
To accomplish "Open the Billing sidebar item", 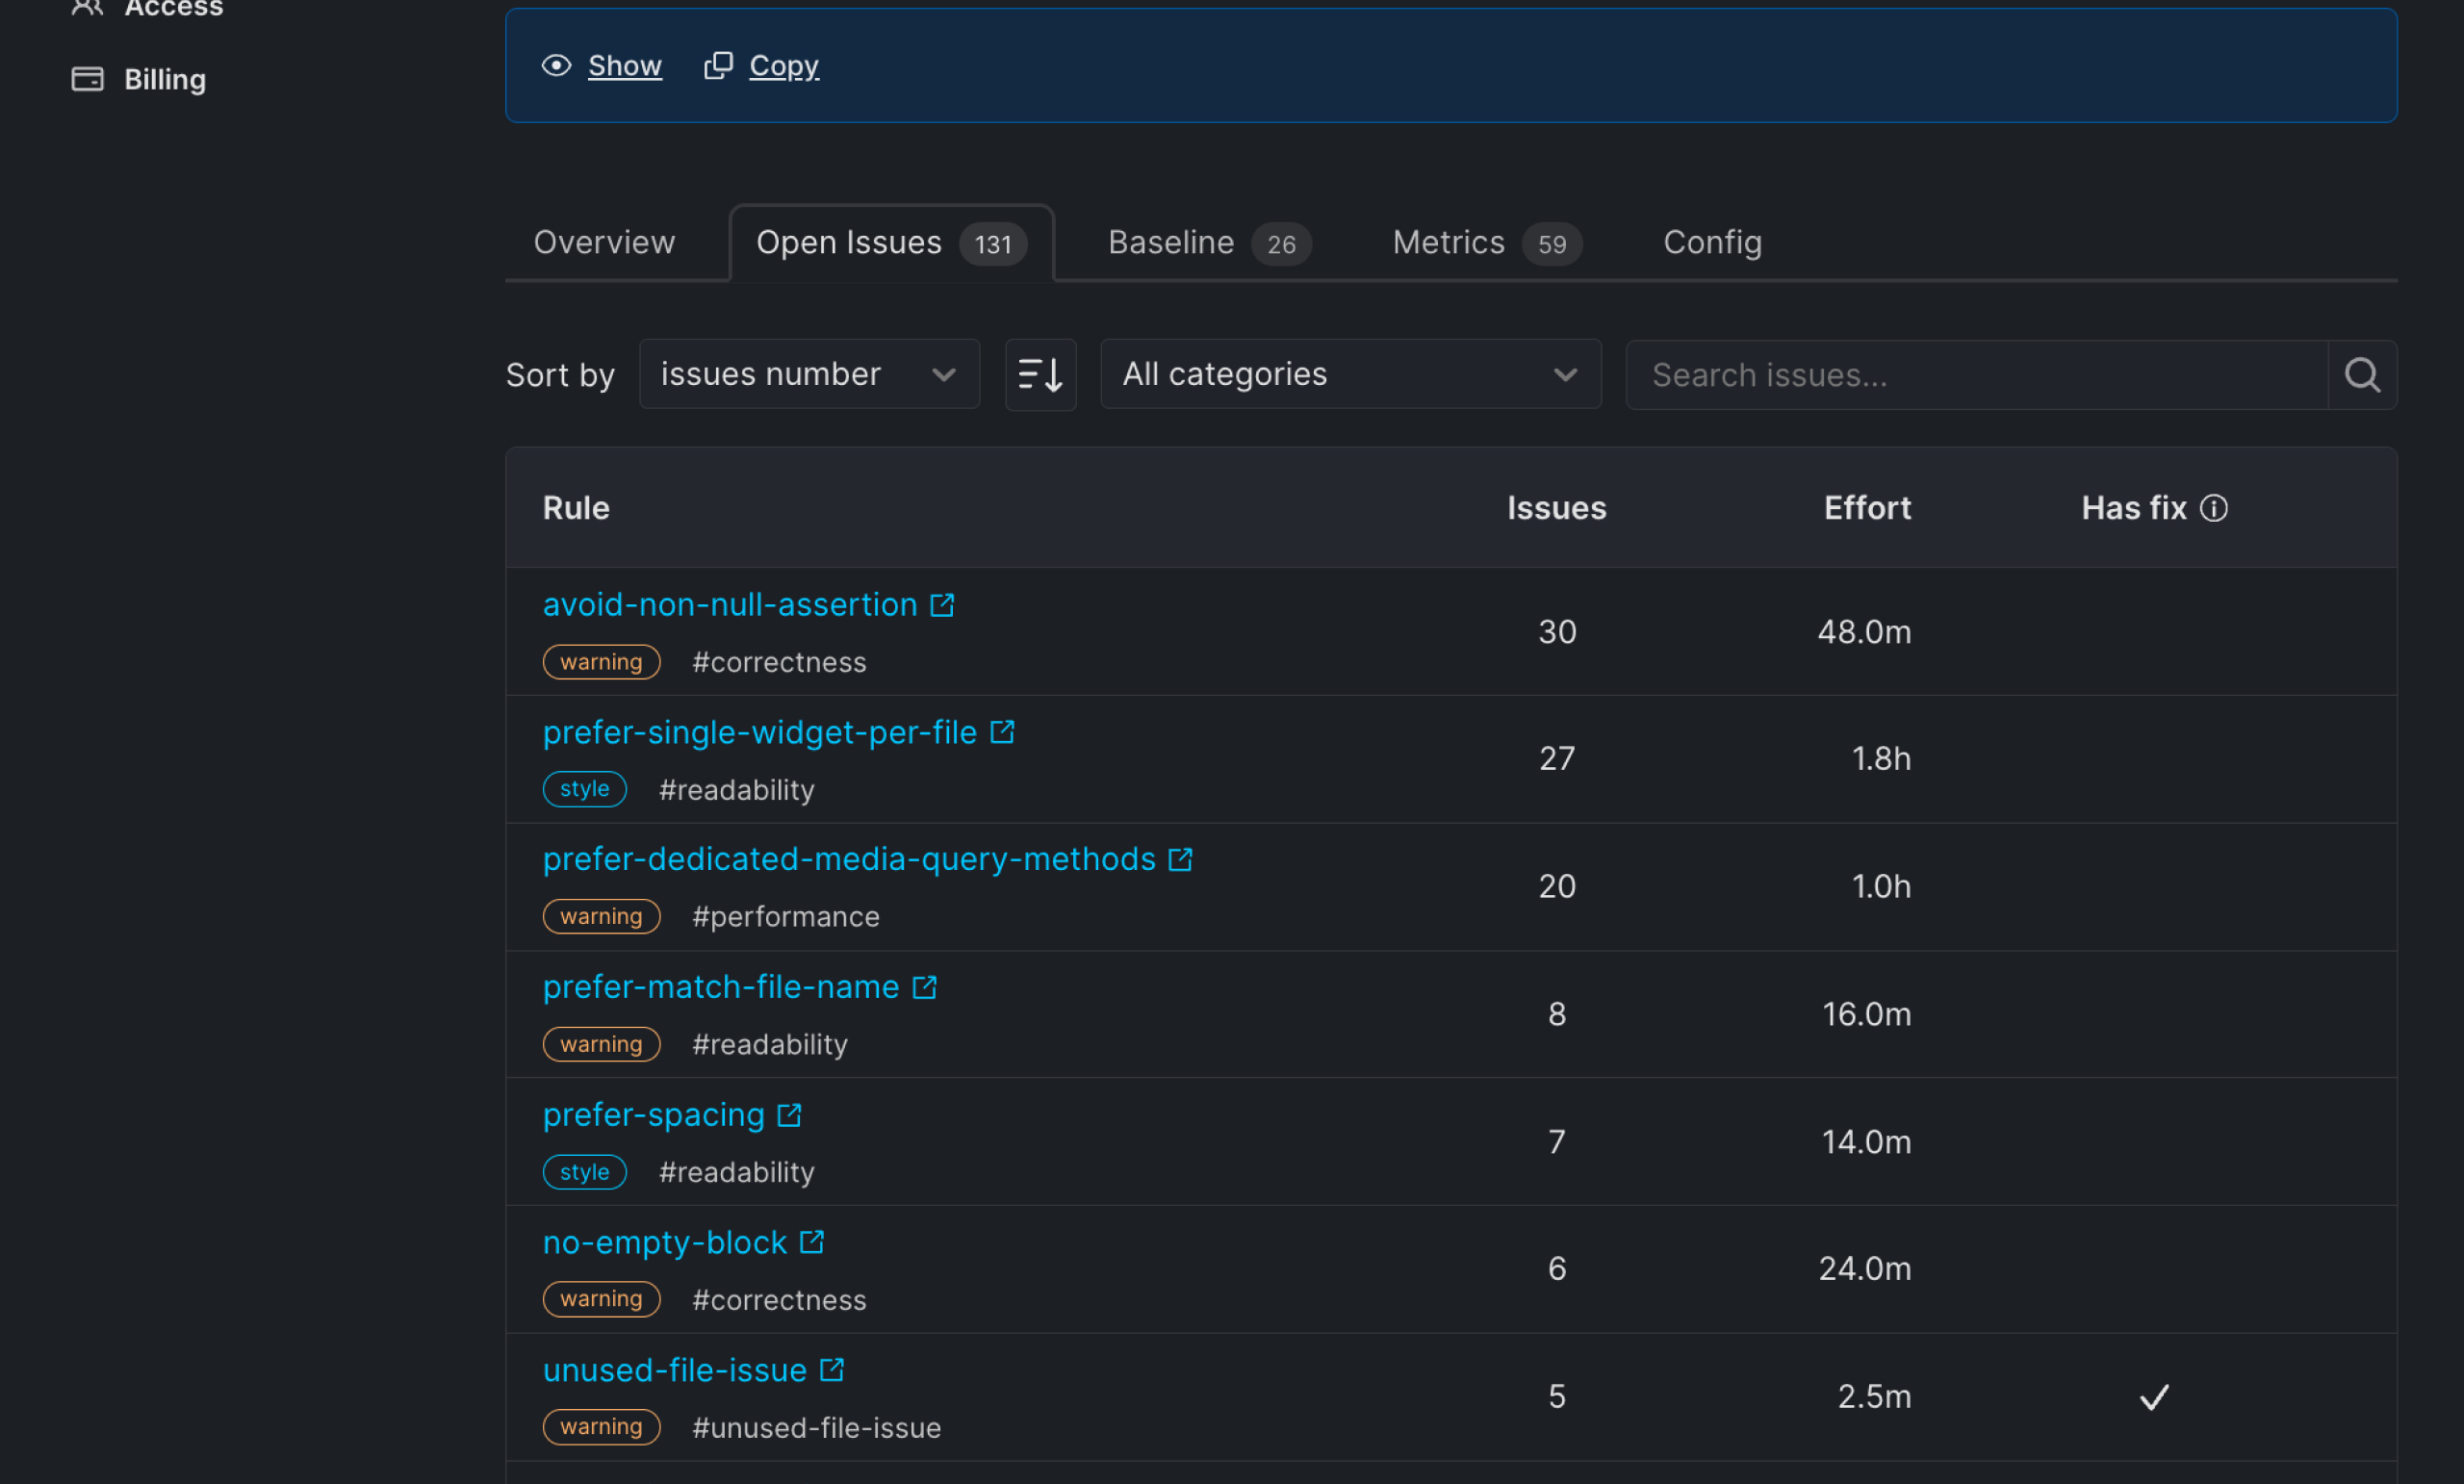I will point(139,79).
